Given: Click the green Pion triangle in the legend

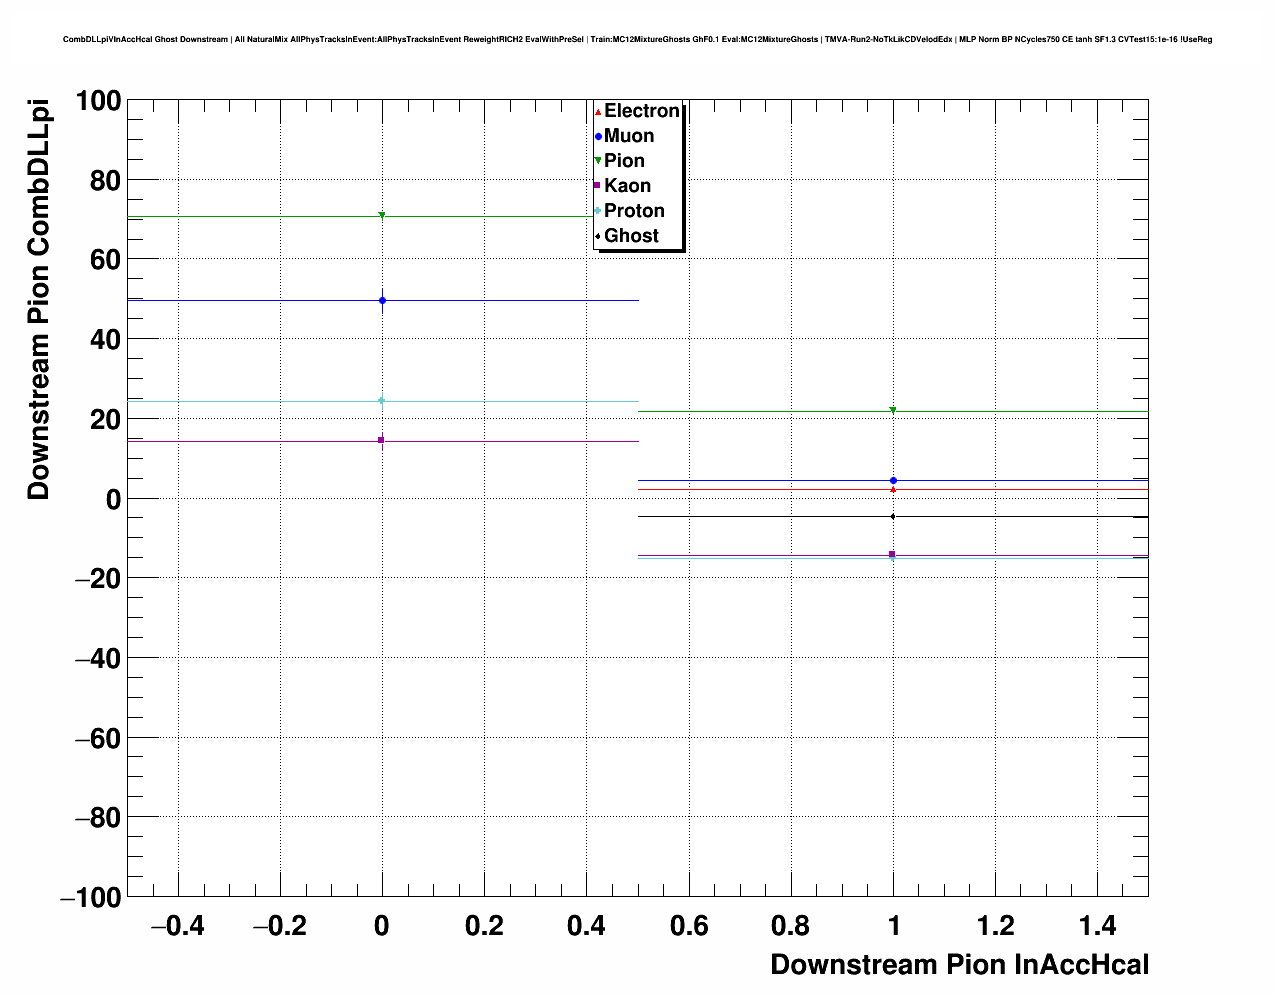Looking at the screenshot, I should click(x=598, y=161).
